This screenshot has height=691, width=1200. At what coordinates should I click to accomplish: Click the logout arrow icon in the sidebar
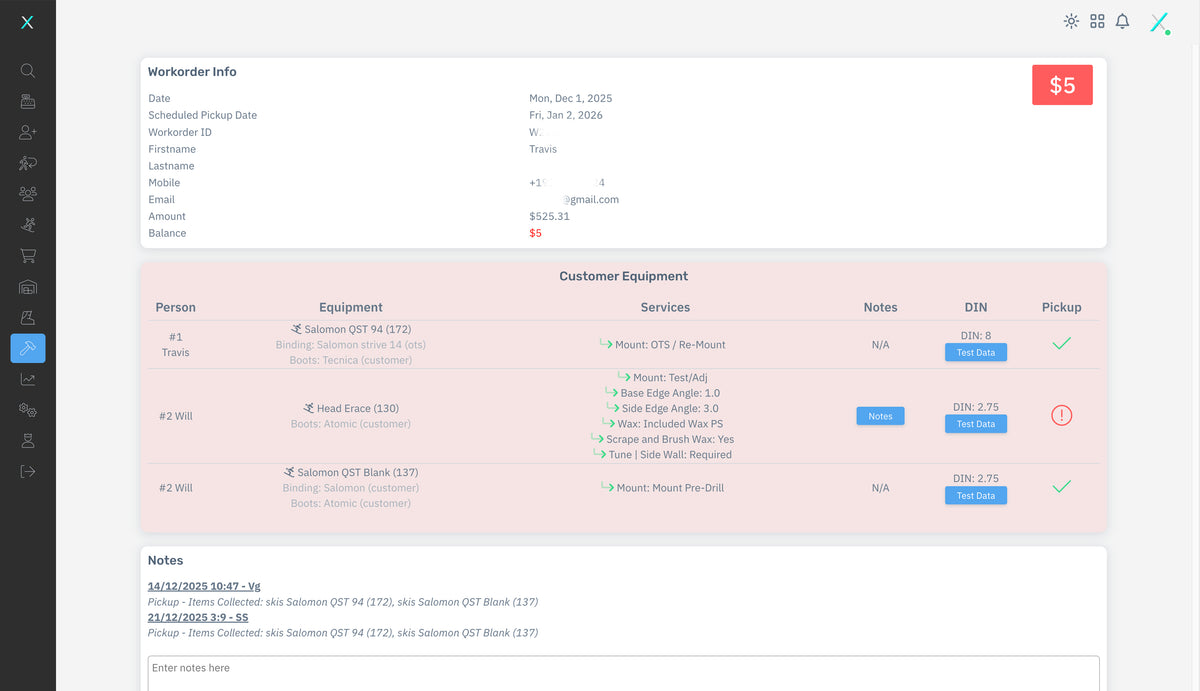coord(28,471)
